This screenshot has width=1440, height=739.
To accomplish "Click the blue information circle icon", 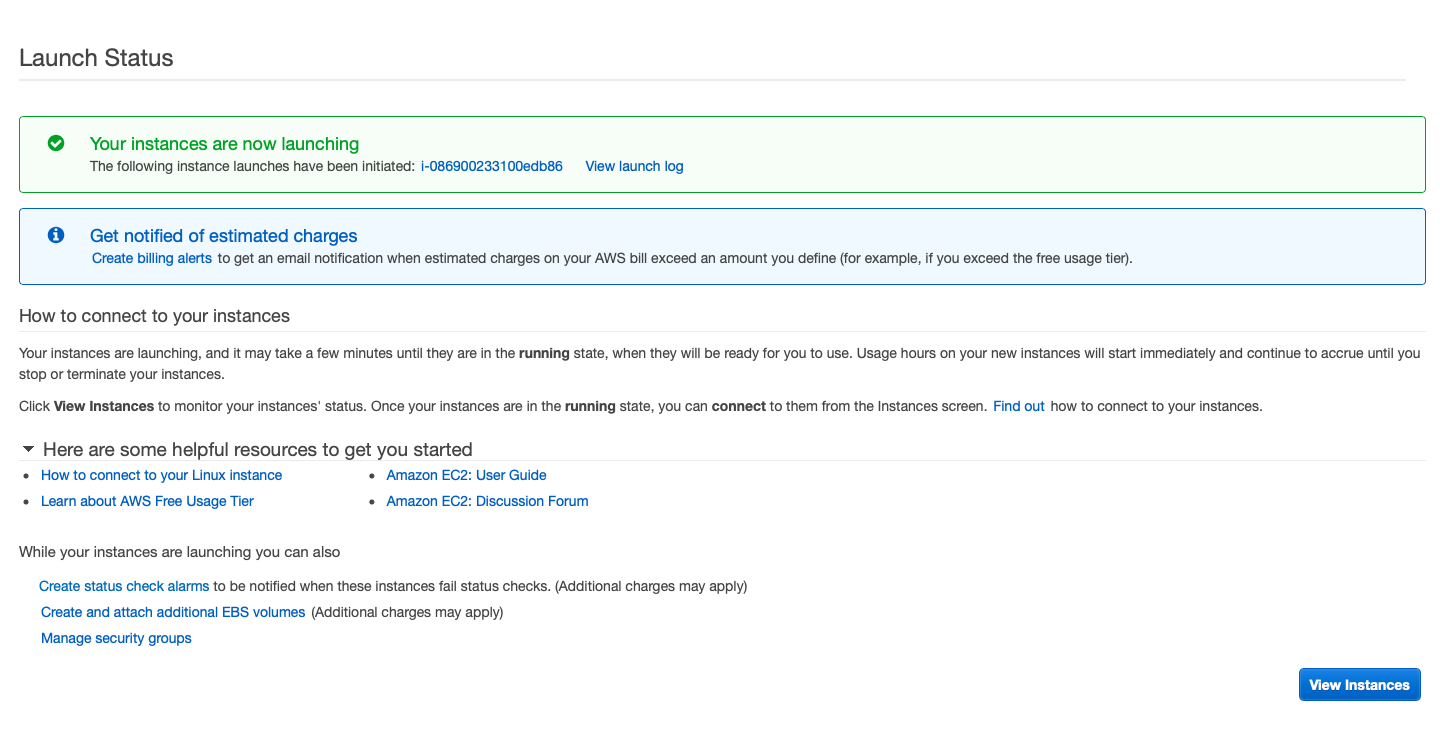I will coord(56,235).
